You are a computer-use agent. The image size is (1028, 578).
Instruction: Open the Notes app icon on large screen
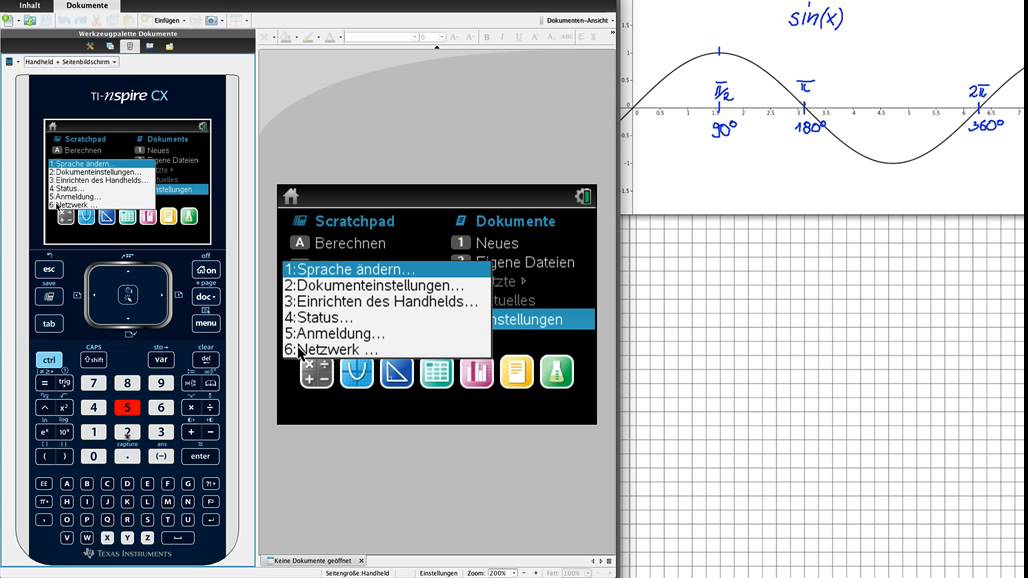(x=517, y=372)
